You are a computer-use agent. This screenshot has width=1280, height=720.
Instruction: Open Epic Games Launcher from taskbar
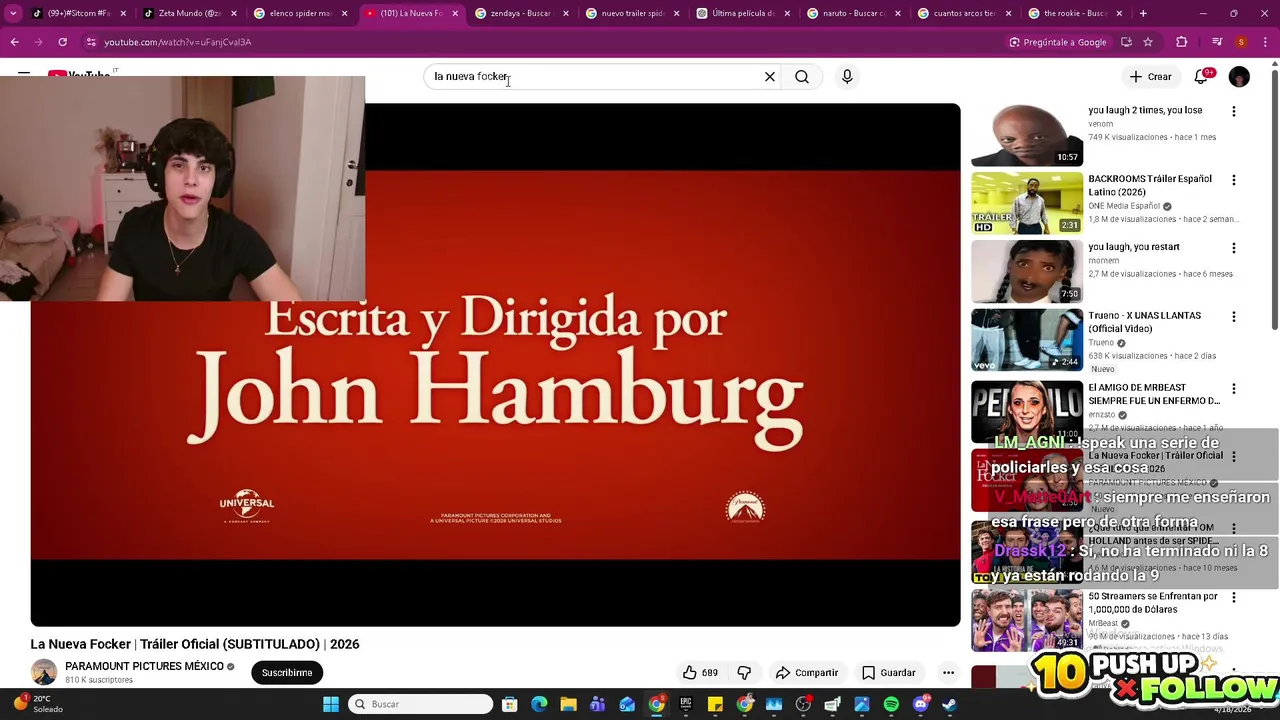click(686, 704)
